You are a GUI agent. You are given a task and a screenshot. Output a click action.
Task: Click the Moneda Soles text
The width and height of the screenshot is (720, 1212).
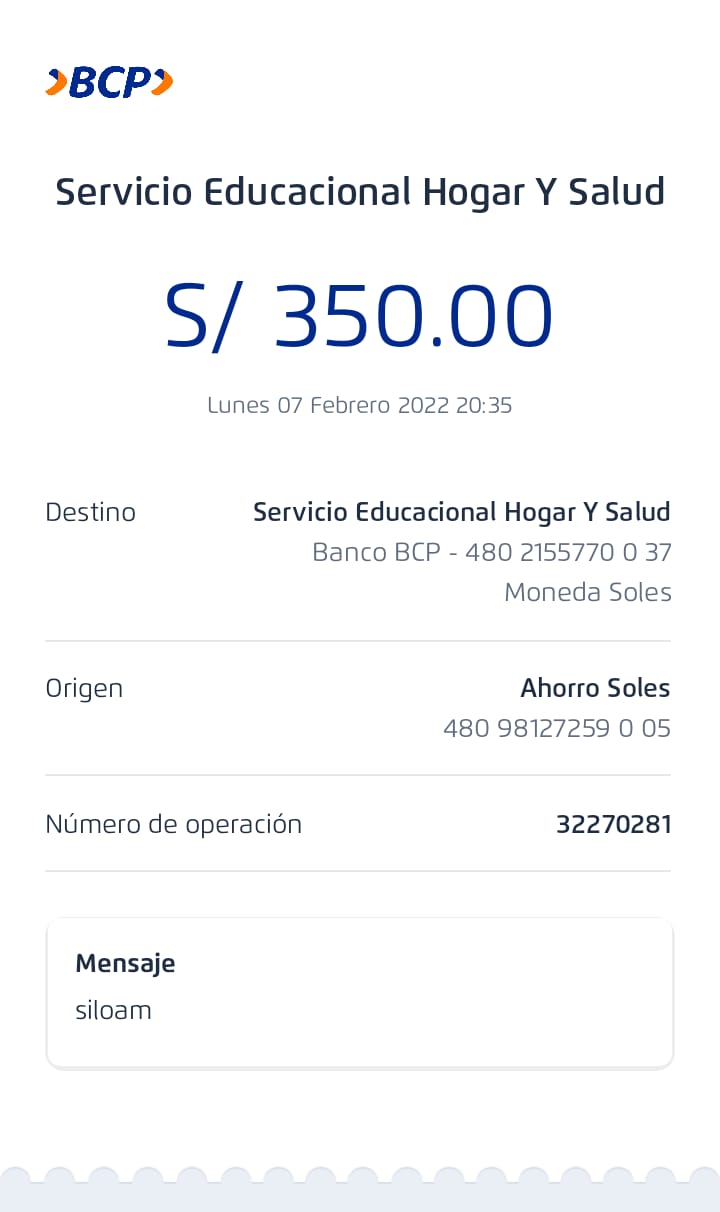tap(587, 592)
